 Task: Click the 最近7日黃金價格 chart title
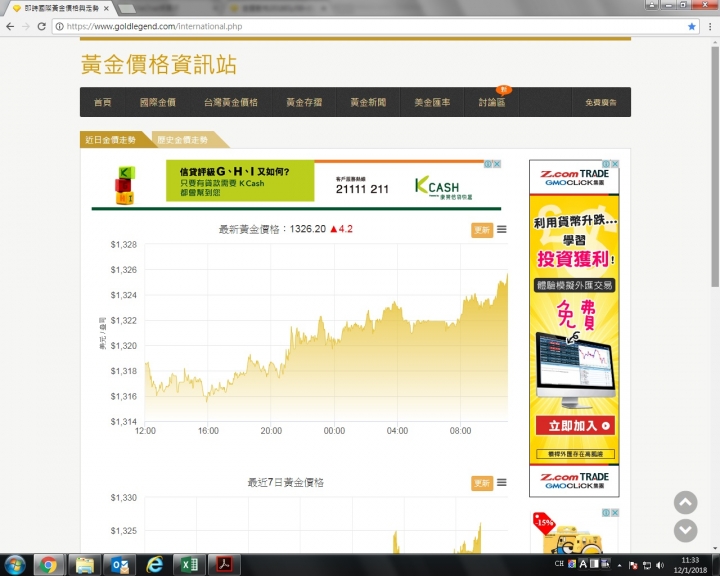tap(286, 482)
